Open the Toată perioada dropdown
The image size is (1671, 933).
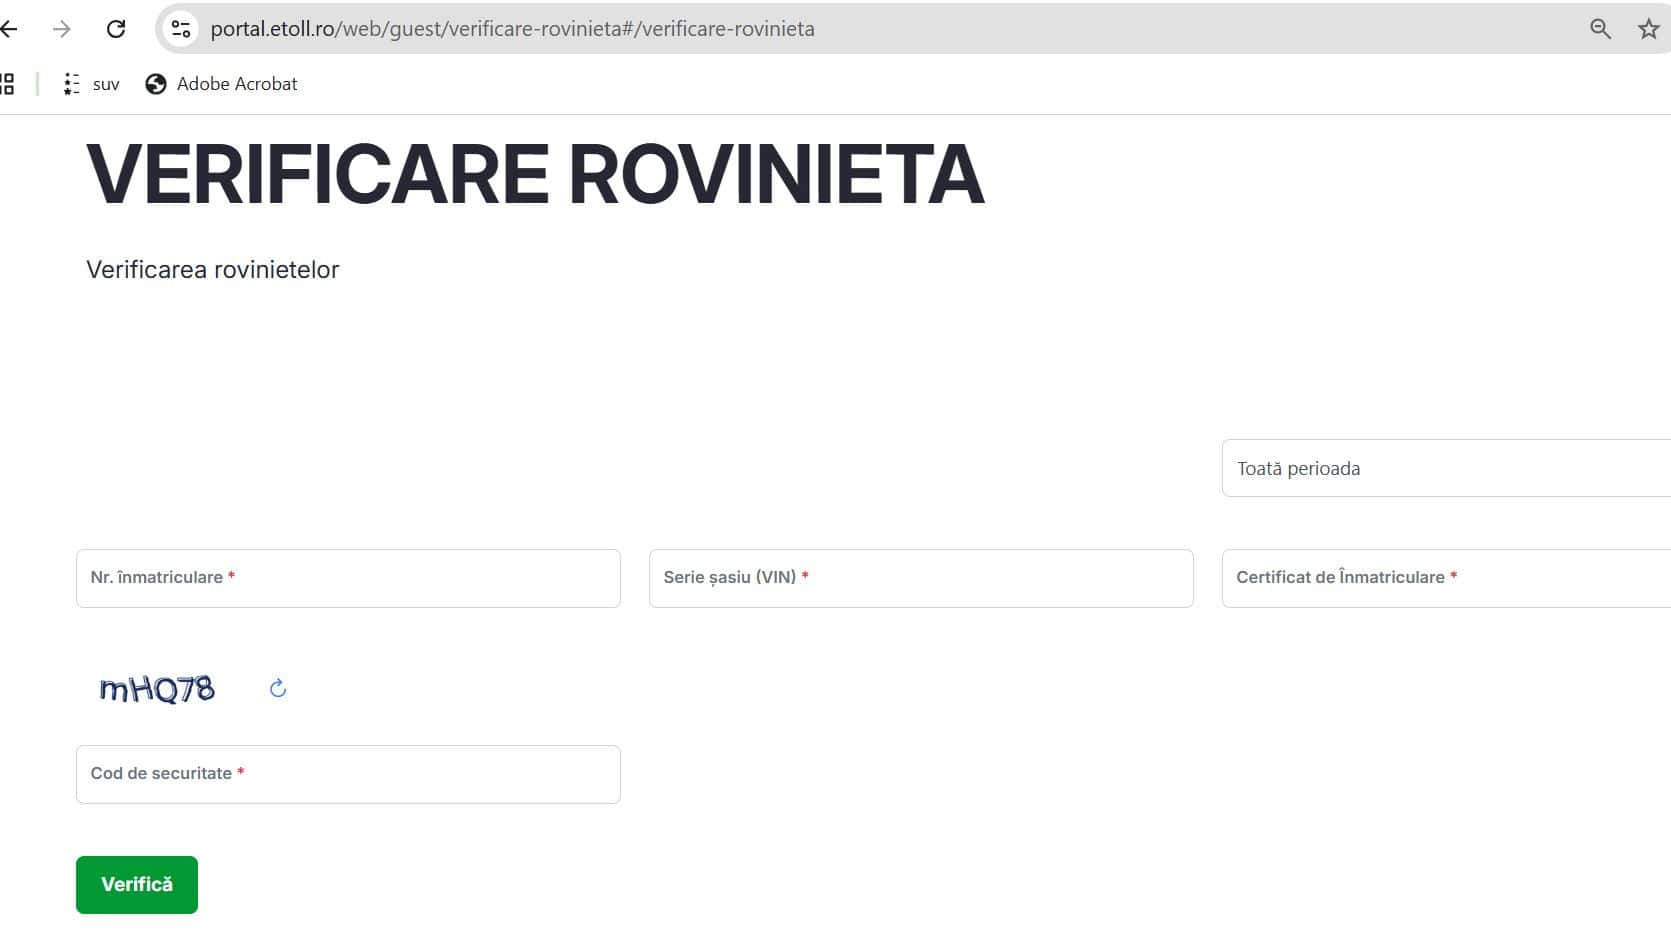(1446, 468)
